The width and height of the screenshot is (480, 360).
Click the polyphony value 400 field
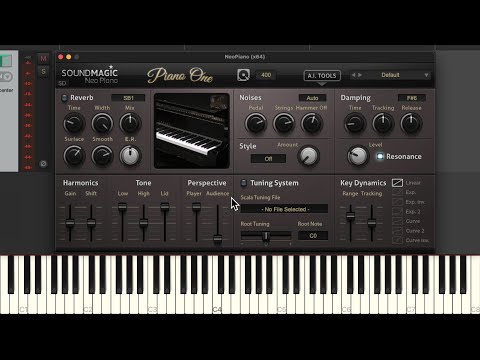click(x=266, y=75)
